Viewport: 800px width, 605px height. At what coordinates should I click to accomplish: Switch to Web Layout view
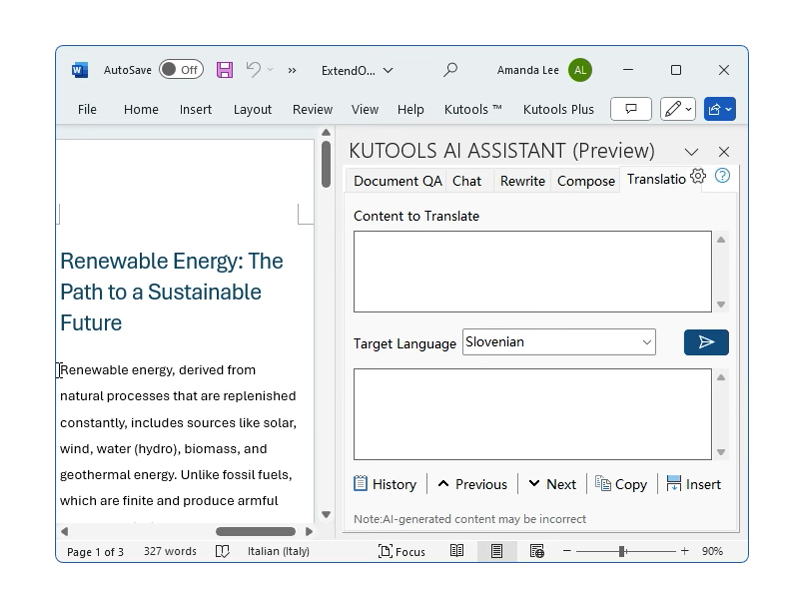tap(537, 551)
